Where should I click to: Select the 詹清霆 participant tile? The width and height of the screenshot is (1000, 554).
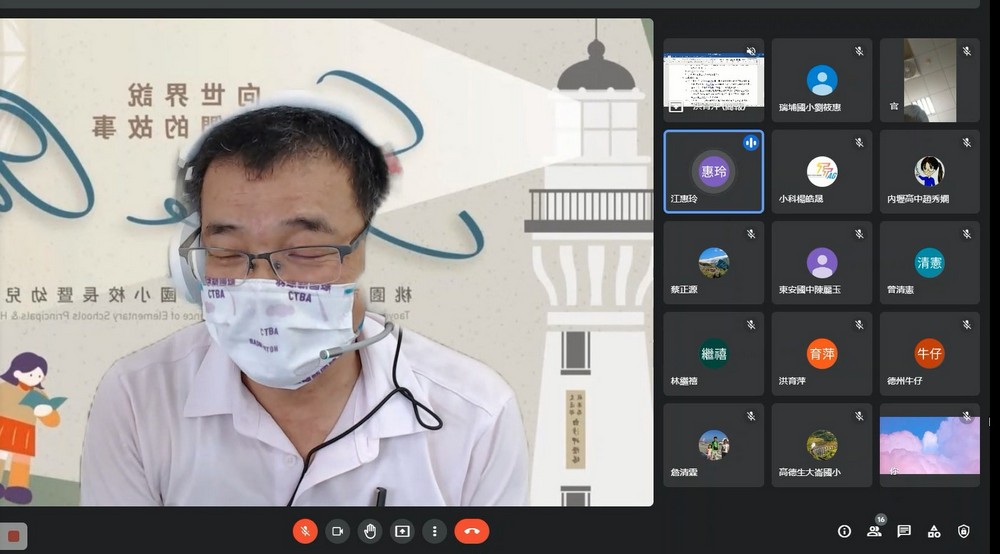coord(714,445)
